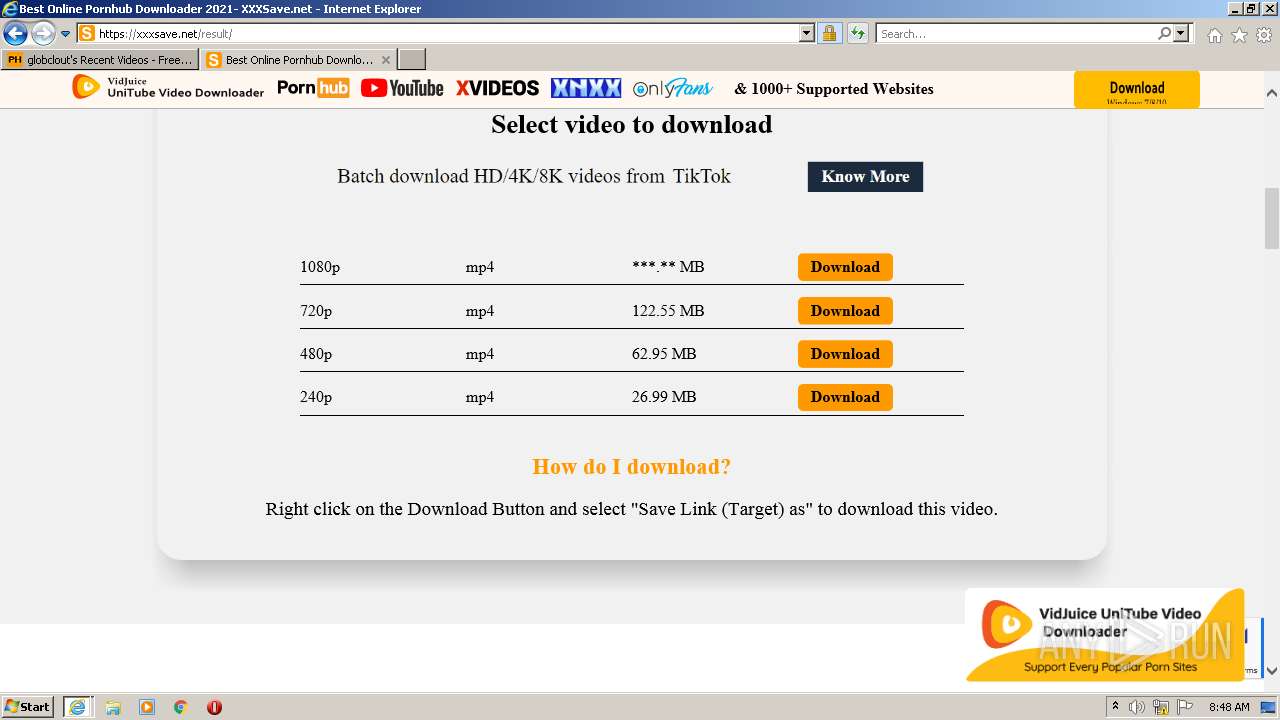
Task: Click the page vertical scrollbar thumb
Action: pyautogui.click(x=1272, y=218)
